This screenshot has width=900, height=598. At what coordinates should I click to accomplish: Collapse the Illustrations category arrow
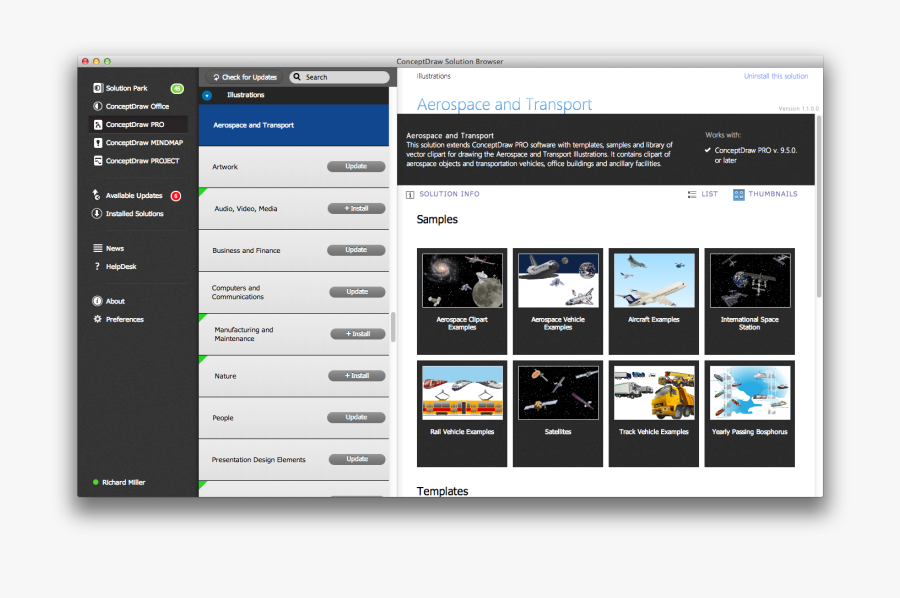[x=207, y=95]
